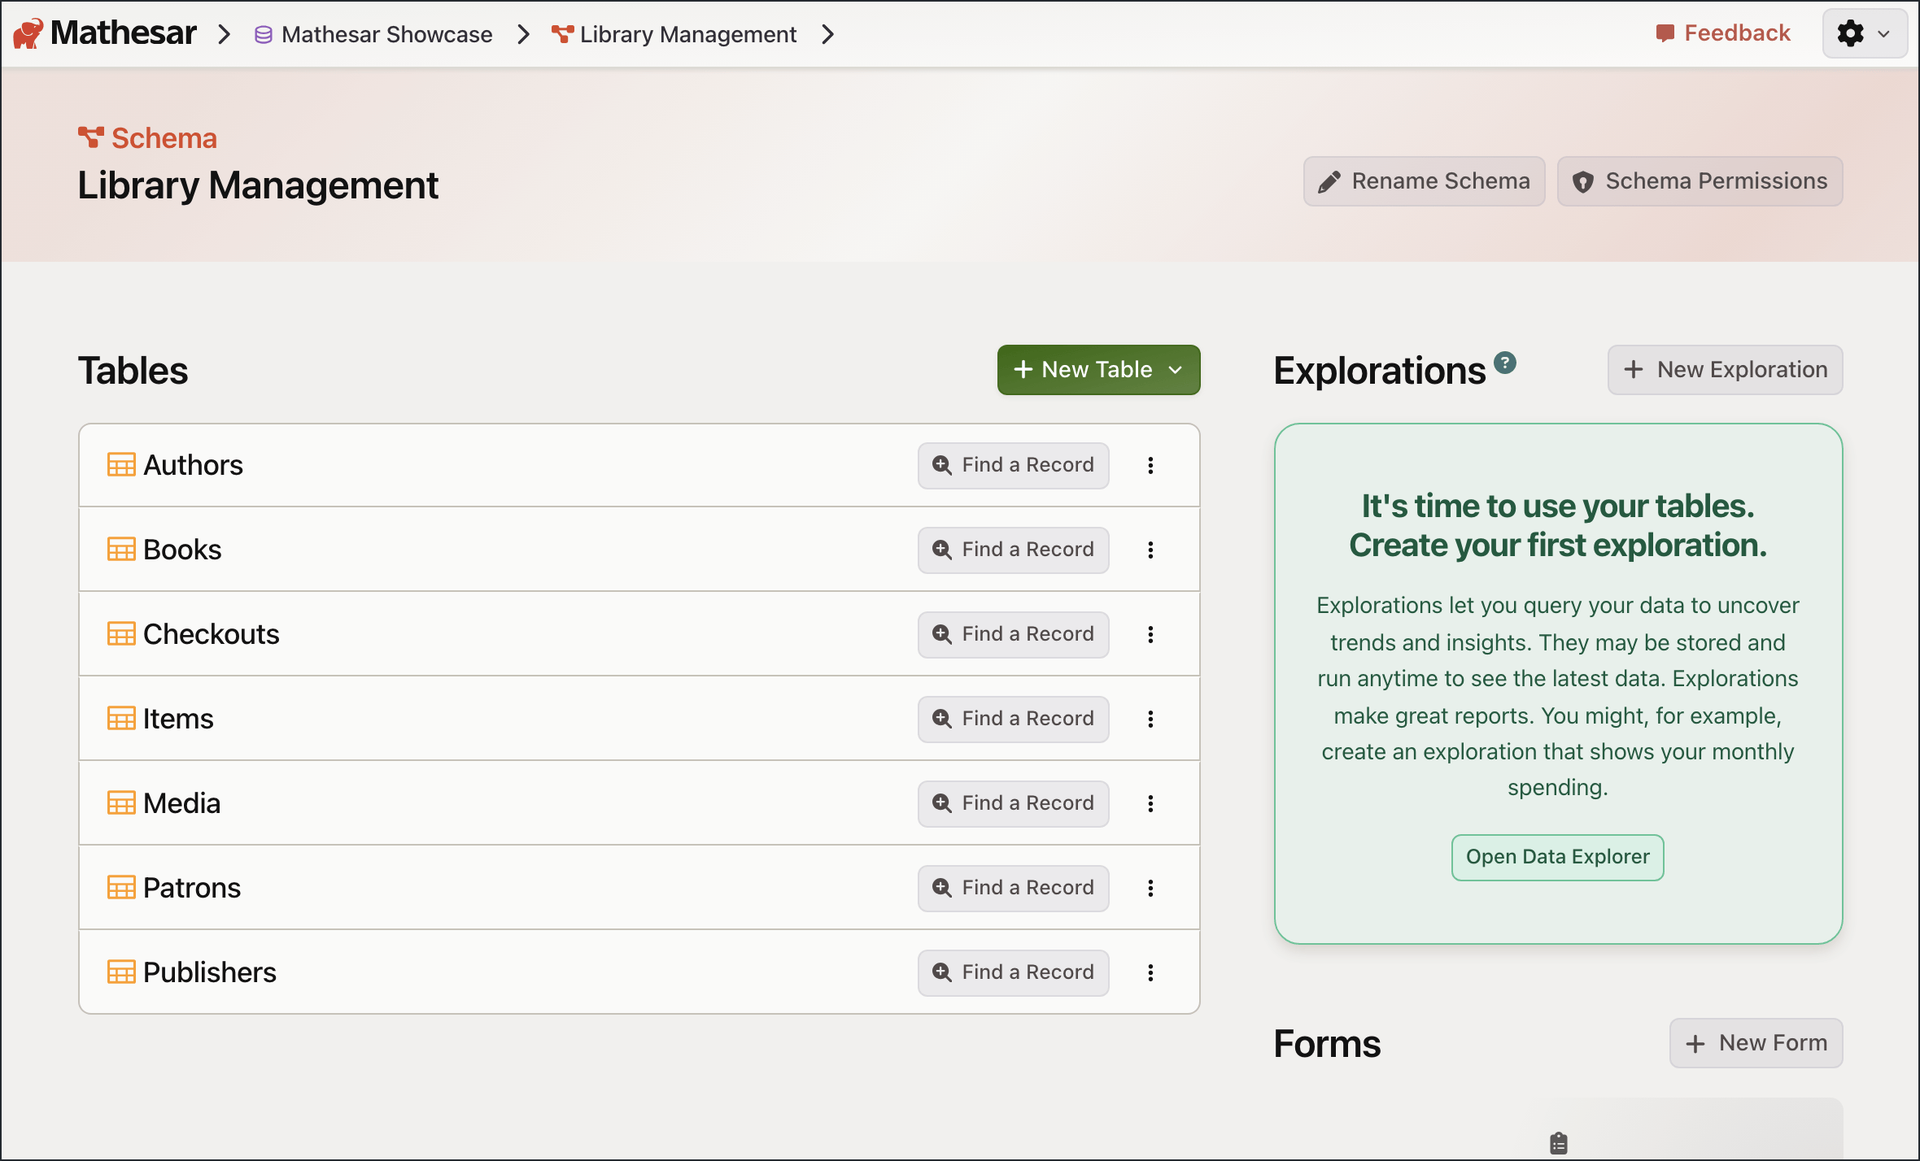Click the Books table icon
Image resolution: width=1920 pixels, height=1161 pixels.
pyautogui.click(x=121, y=550)
